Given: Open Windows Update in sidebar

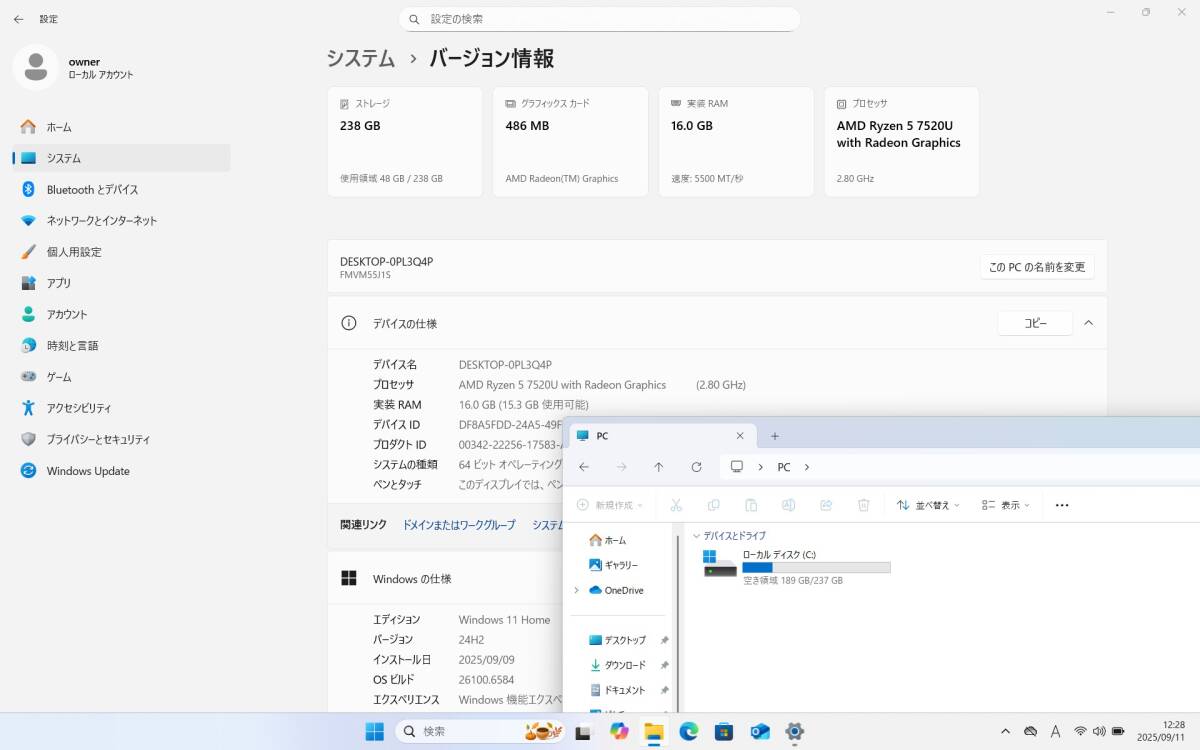Looking at the screenshot, I should pos(88,471).
